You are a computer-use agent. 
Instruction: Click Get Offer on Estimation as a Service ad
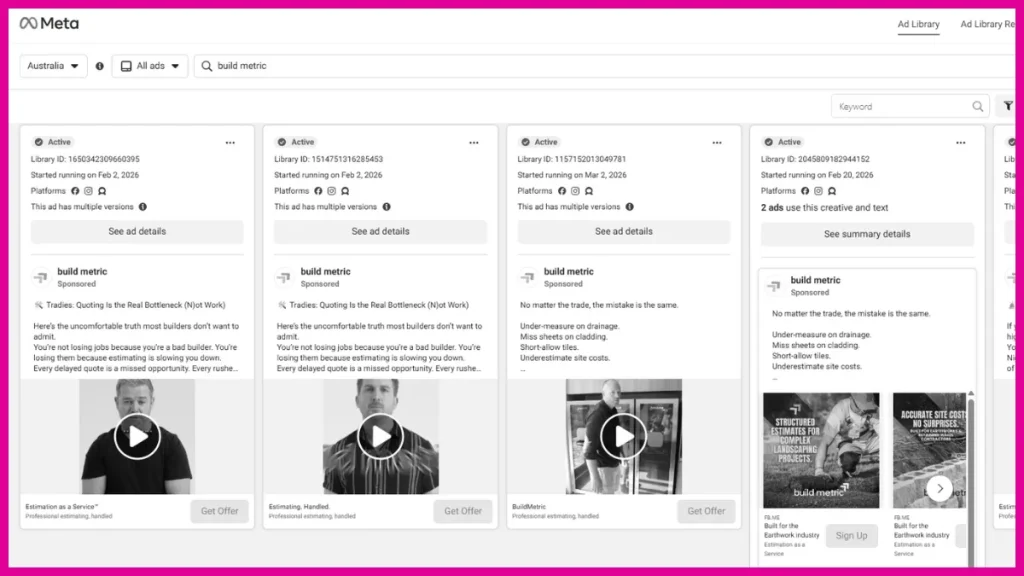(x=219, y=511)
